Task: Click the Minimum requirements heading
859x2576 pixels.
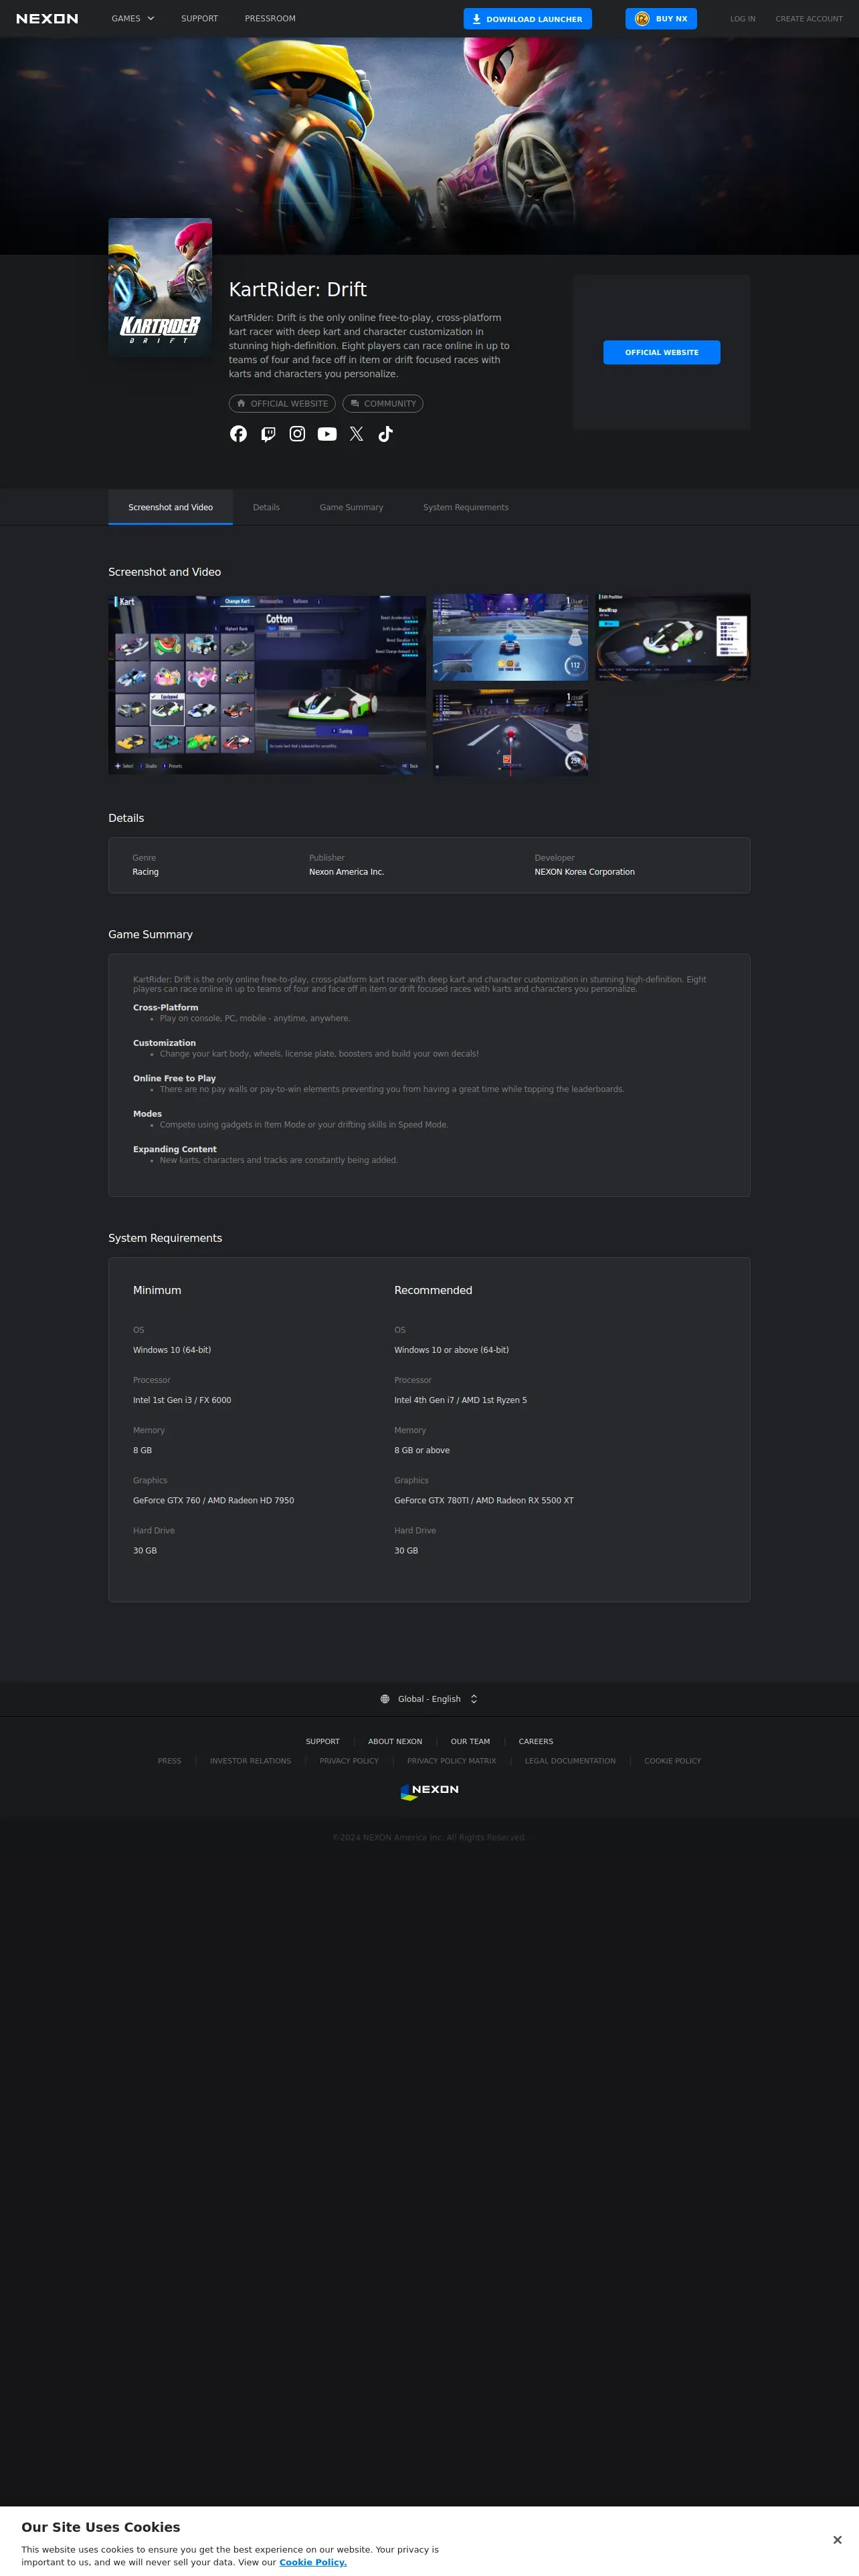Action: point(157,1290)
